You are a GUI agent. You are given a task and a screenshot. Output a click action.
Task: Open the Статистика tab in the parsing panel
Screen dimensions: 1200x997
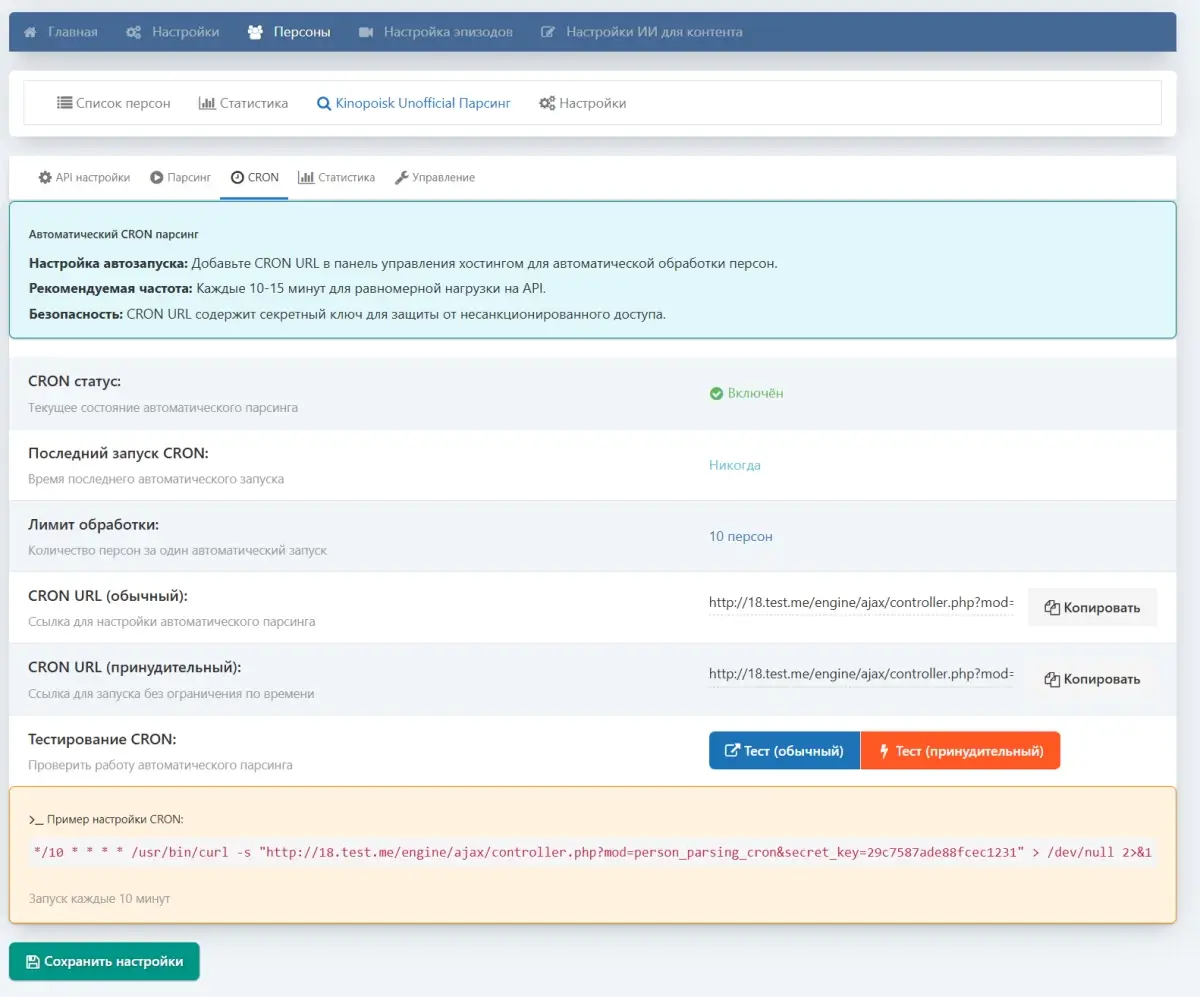pos(337,178)
